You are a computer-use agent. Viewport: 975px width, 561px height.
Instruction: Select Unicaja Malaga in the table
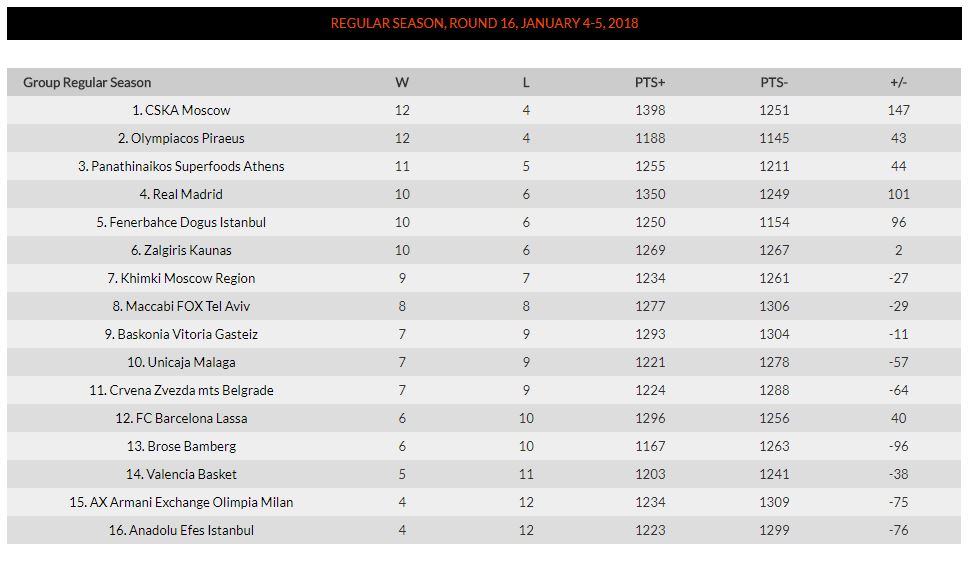coord(181,362)
